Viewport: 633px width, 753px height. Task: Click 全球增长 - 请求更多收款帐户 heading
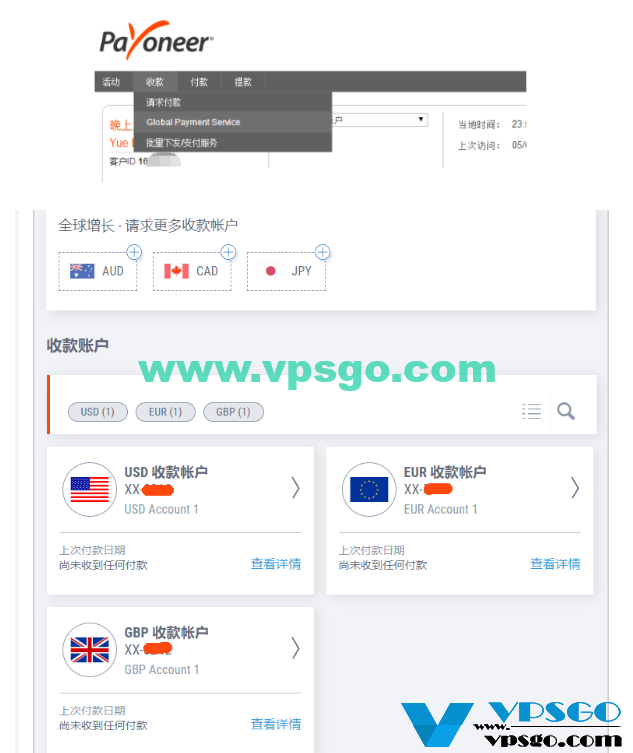148,225
